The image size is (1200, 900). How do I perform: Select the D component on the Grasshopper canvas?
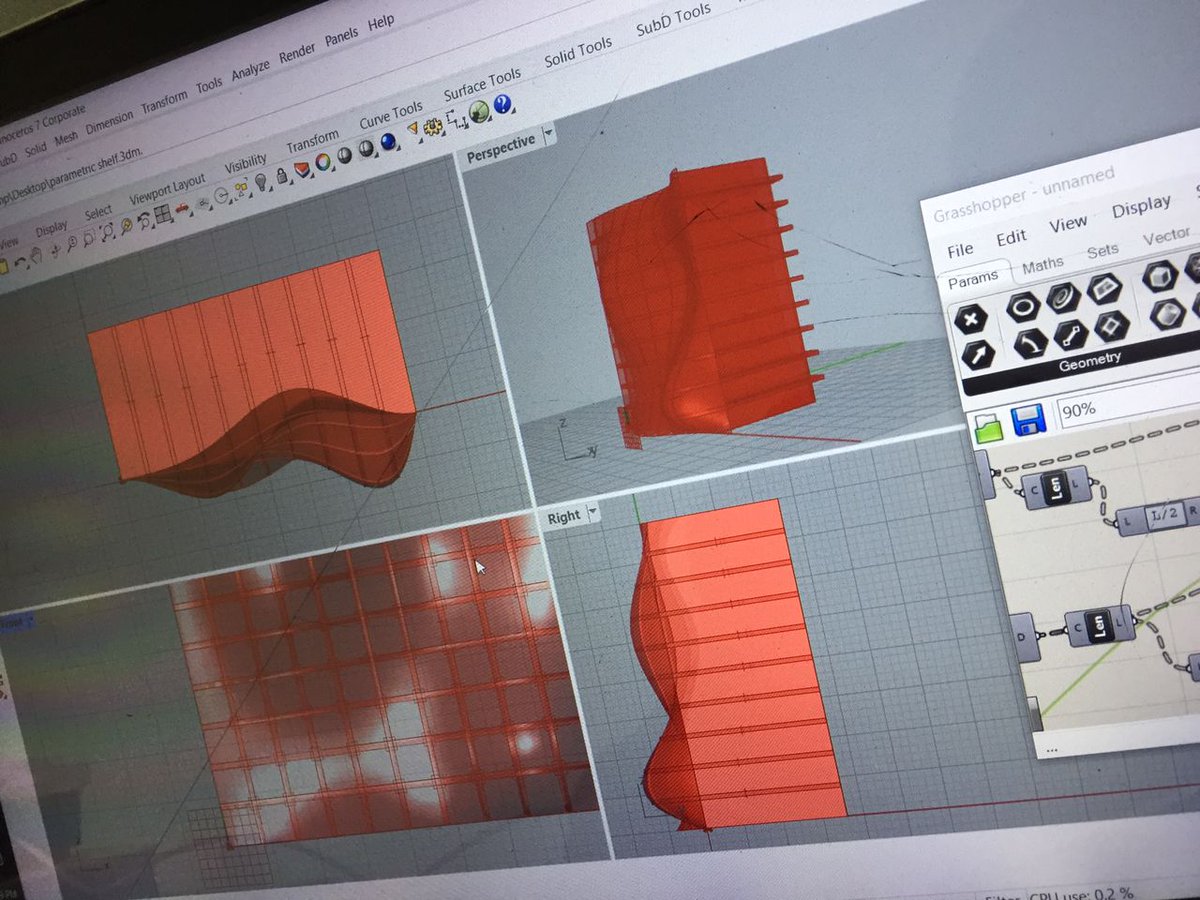1024,638
